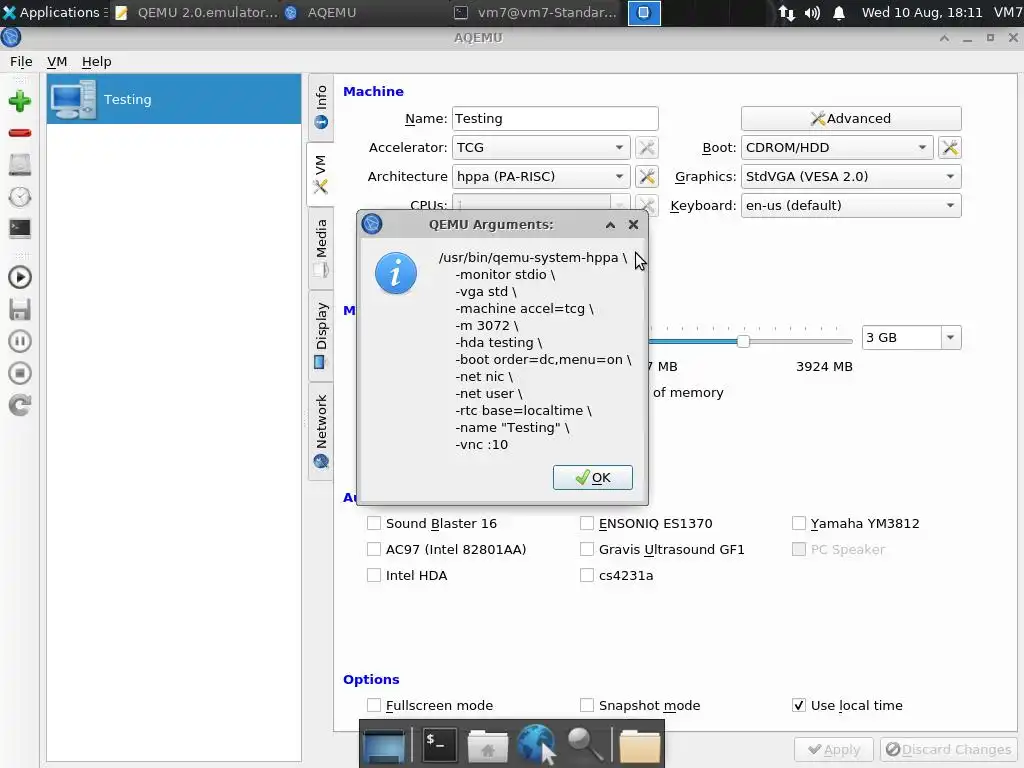Screen dimensions: 1024x768
Task: Enable ENSONIQ ES1370 checkbox
Action: 586,523
